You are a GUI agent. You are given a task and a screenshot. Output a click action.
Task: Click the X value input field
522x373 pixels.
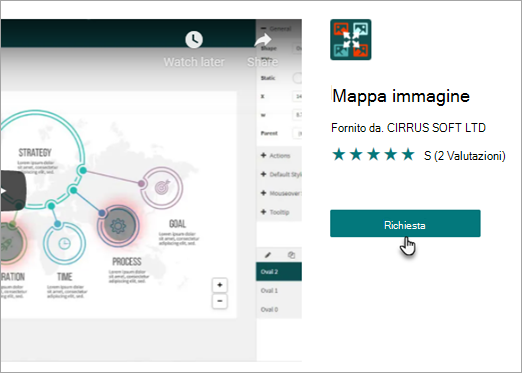pos(297,96)
